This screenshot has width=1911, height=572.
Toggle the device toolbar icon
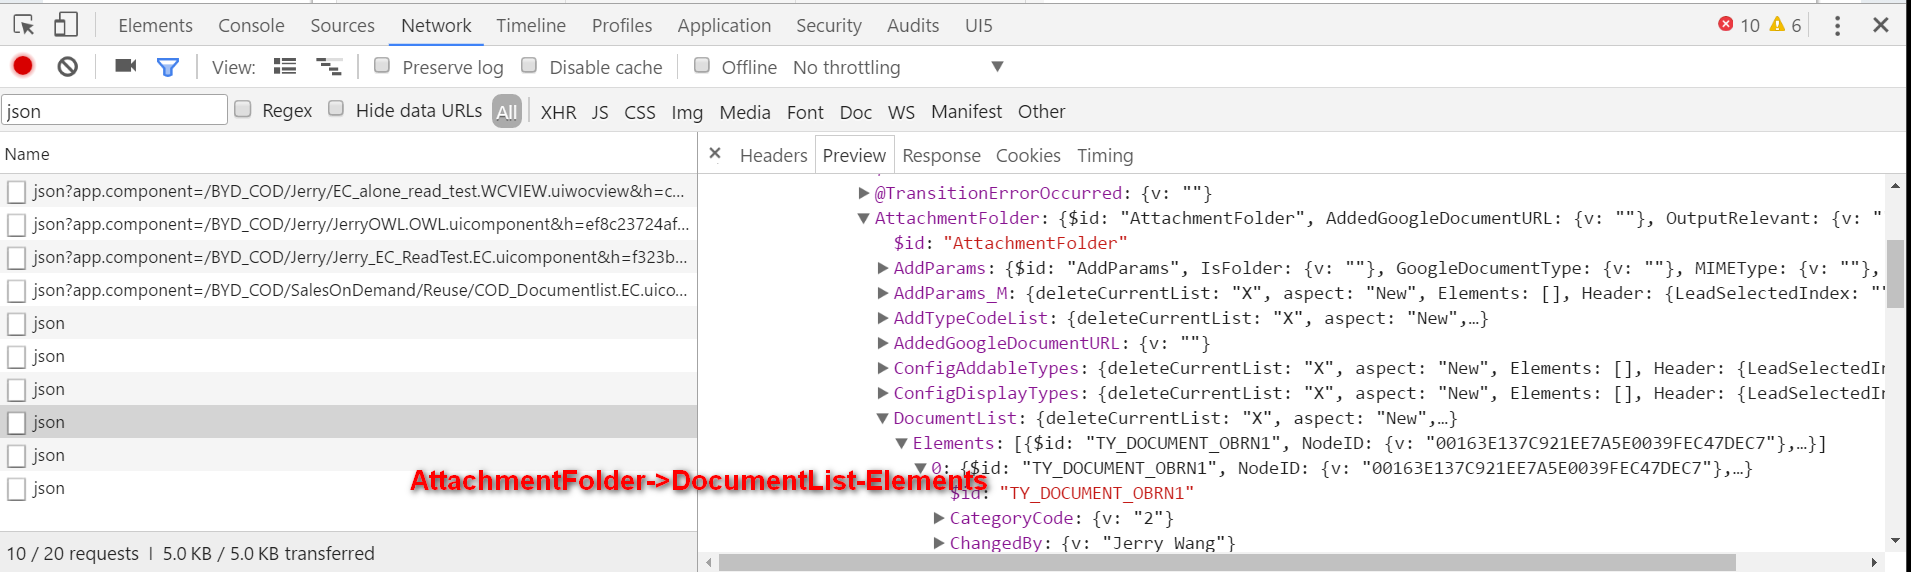tap(66, 25)
